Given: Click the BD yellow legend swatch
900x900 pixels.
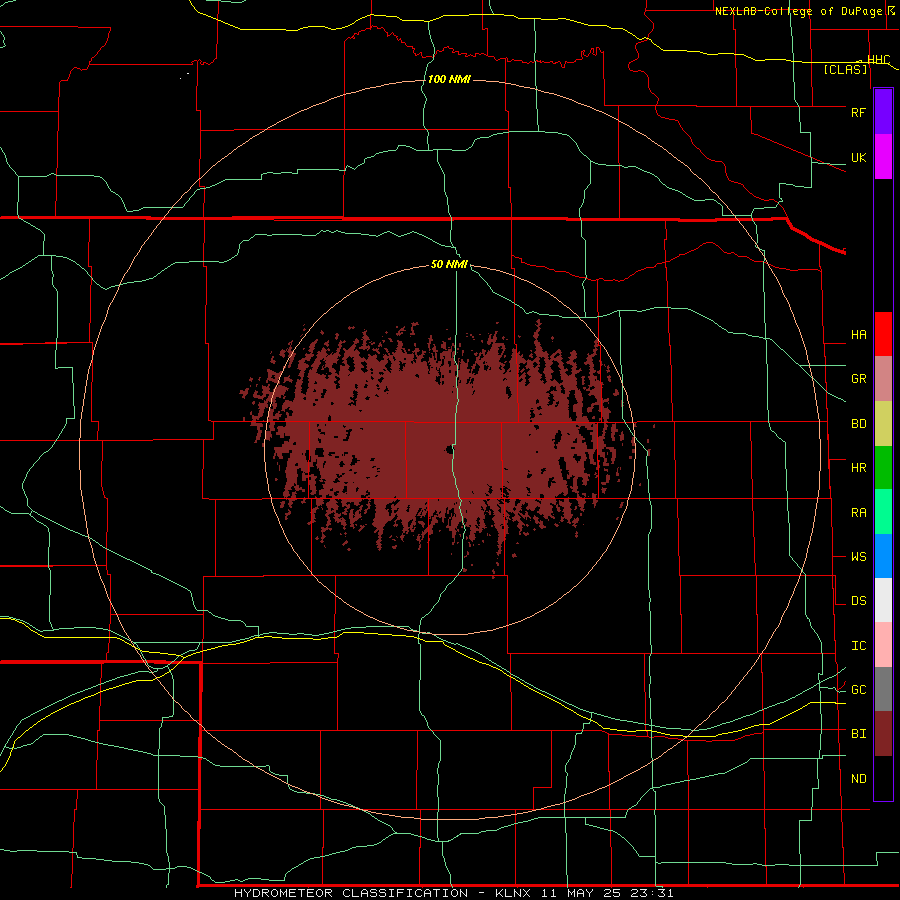Looking at the screenshot, I should [883, 424].
